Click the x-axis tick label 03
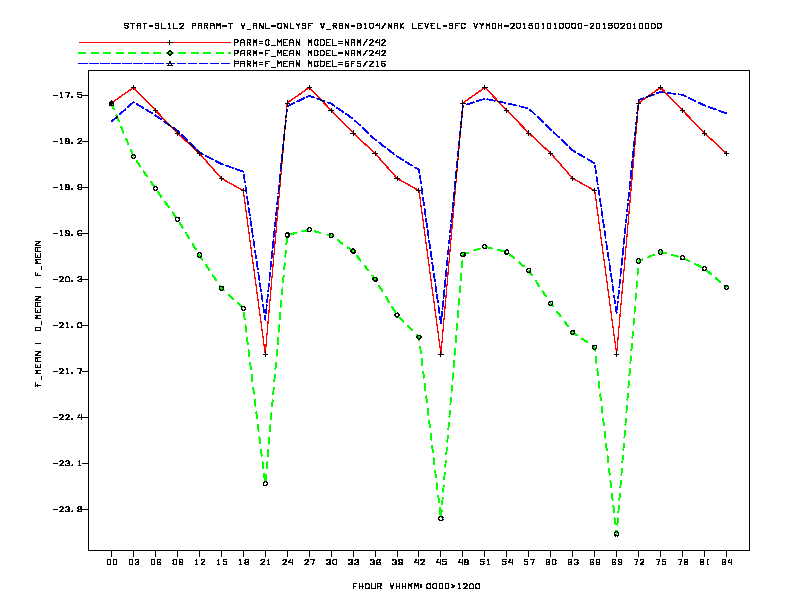This screenshot has height=612, width=792. pos(133,562)
